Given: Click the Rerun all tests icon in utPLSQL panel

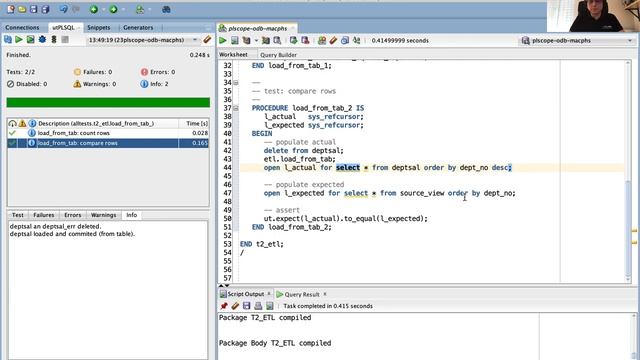Looking at the screenshot, I should (8, 40).
